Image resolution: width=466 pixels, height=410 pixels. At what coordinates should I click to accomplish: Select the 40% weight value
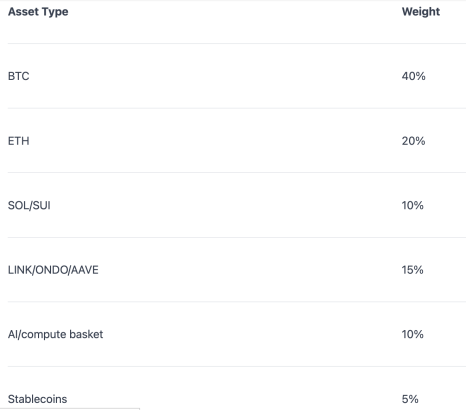click(x=413, y=76)
